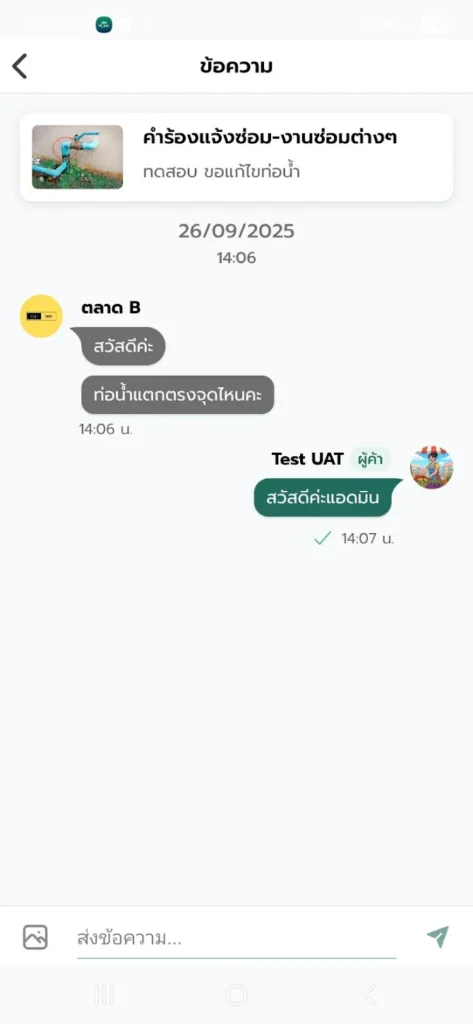Select the สวัสดีค่ะแอดมิน green message bubble
473x1024 pixels.
[x=328, y=498]
